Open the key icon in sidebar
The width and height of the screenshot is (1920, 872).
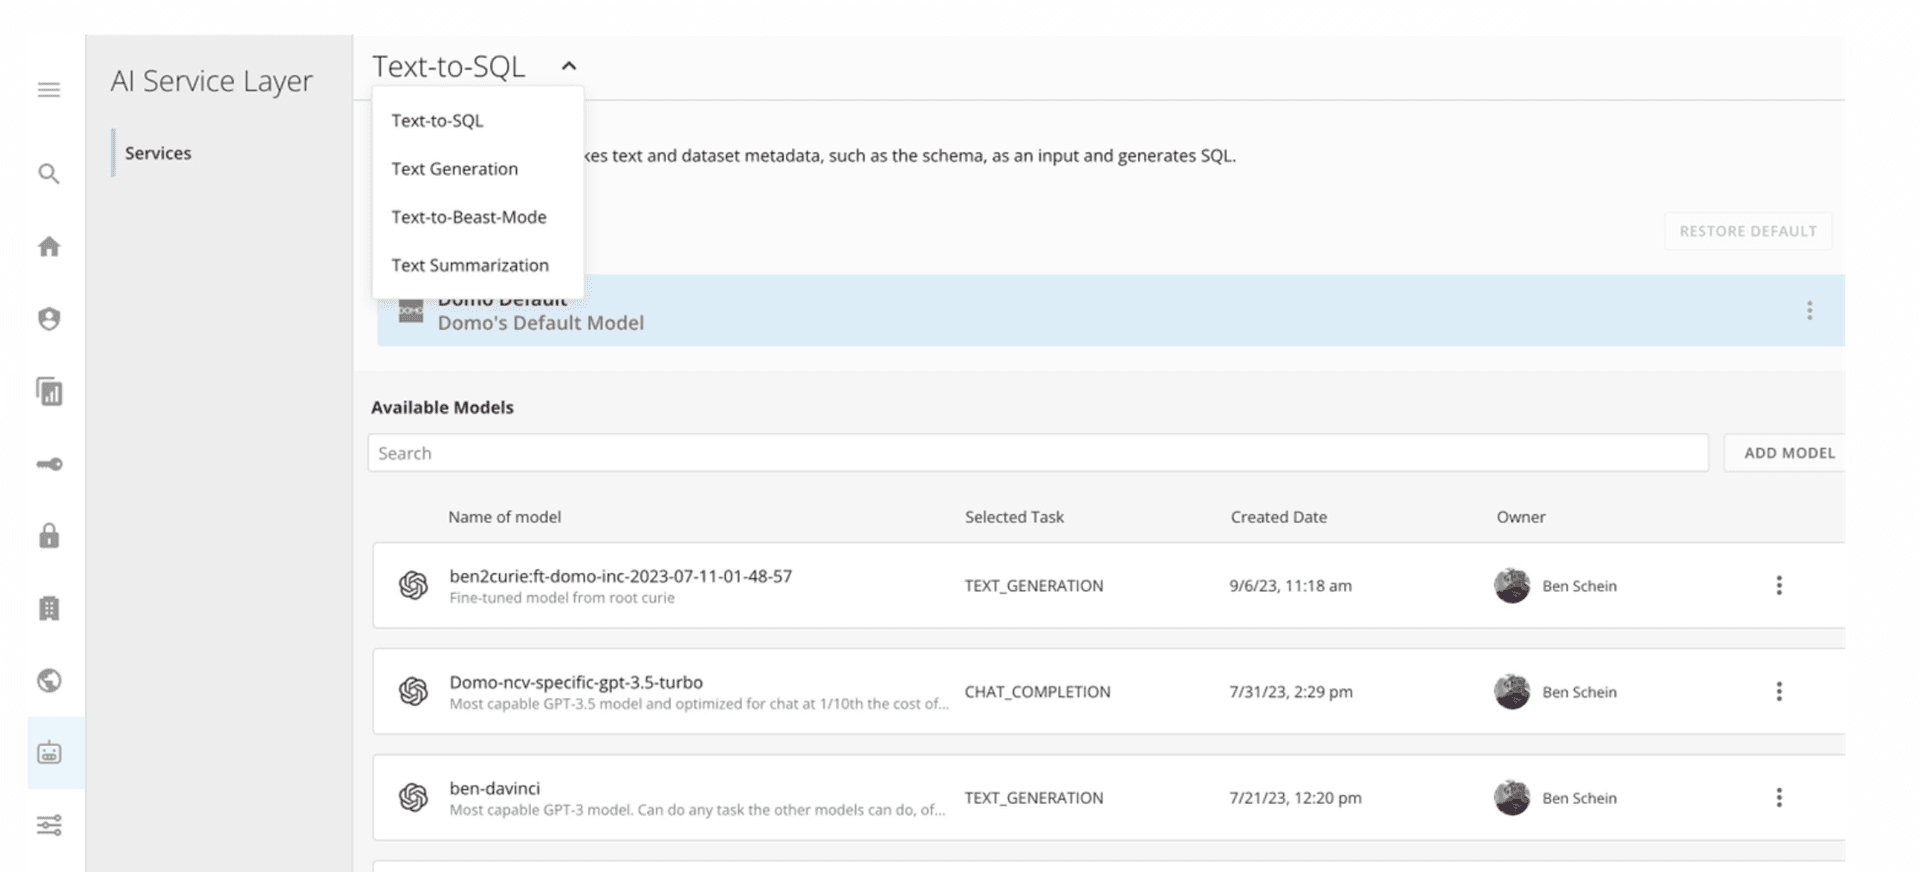point(49,464)
